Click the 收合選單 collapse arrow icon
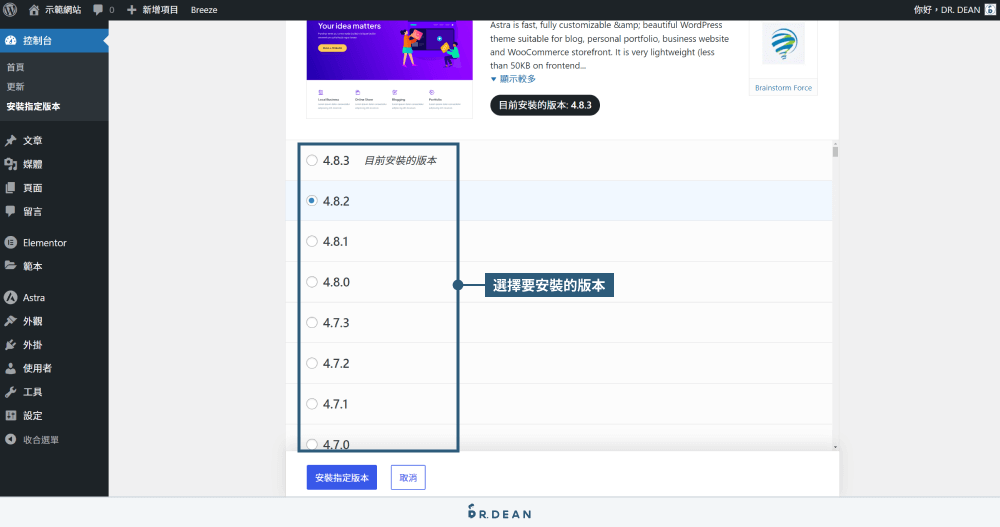Viewport: 1000px width, 527px height. [11, 440]
